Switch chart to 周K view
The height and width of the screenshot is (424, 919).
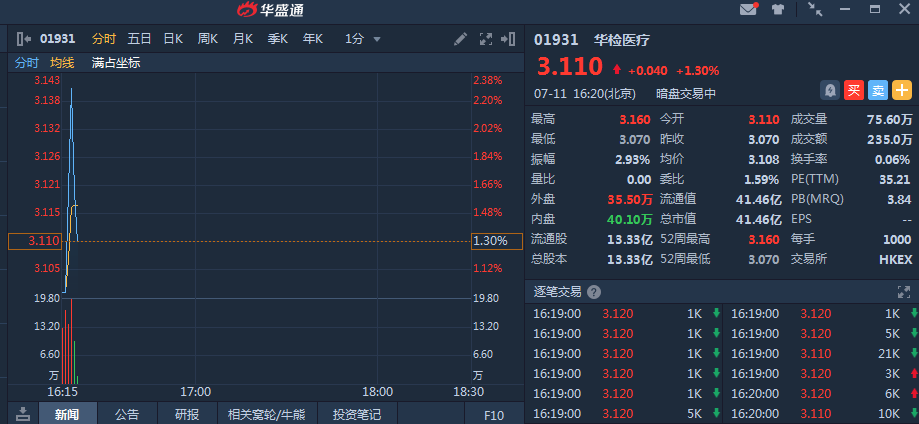click(207, 39)
